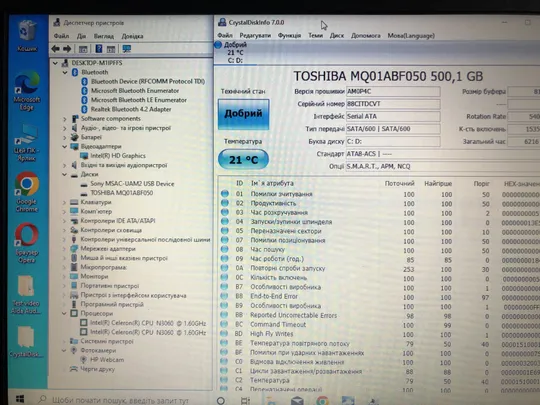Click the SATA/600 transfer mode field

click(393, 129)
